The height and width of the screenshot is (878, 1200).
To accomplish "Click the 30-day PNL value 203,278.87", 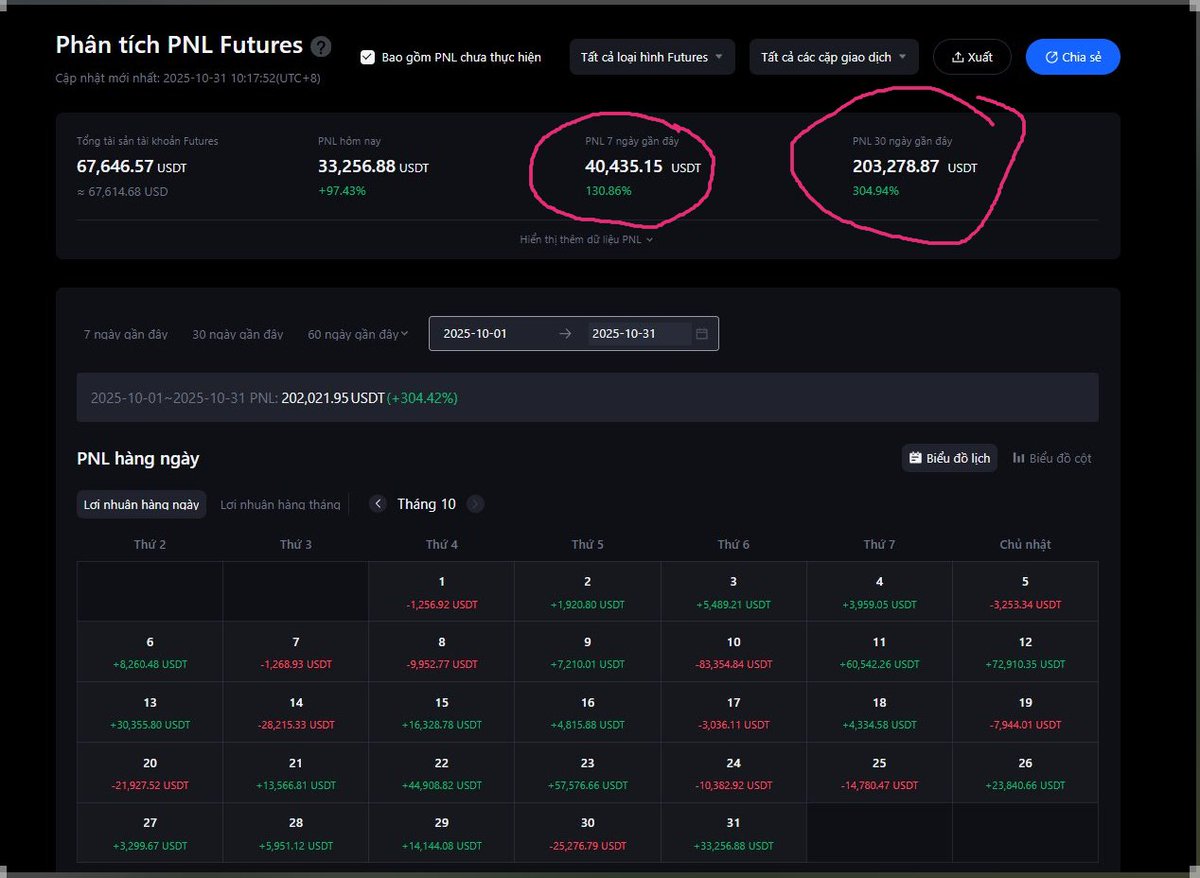I will (896, 167).
